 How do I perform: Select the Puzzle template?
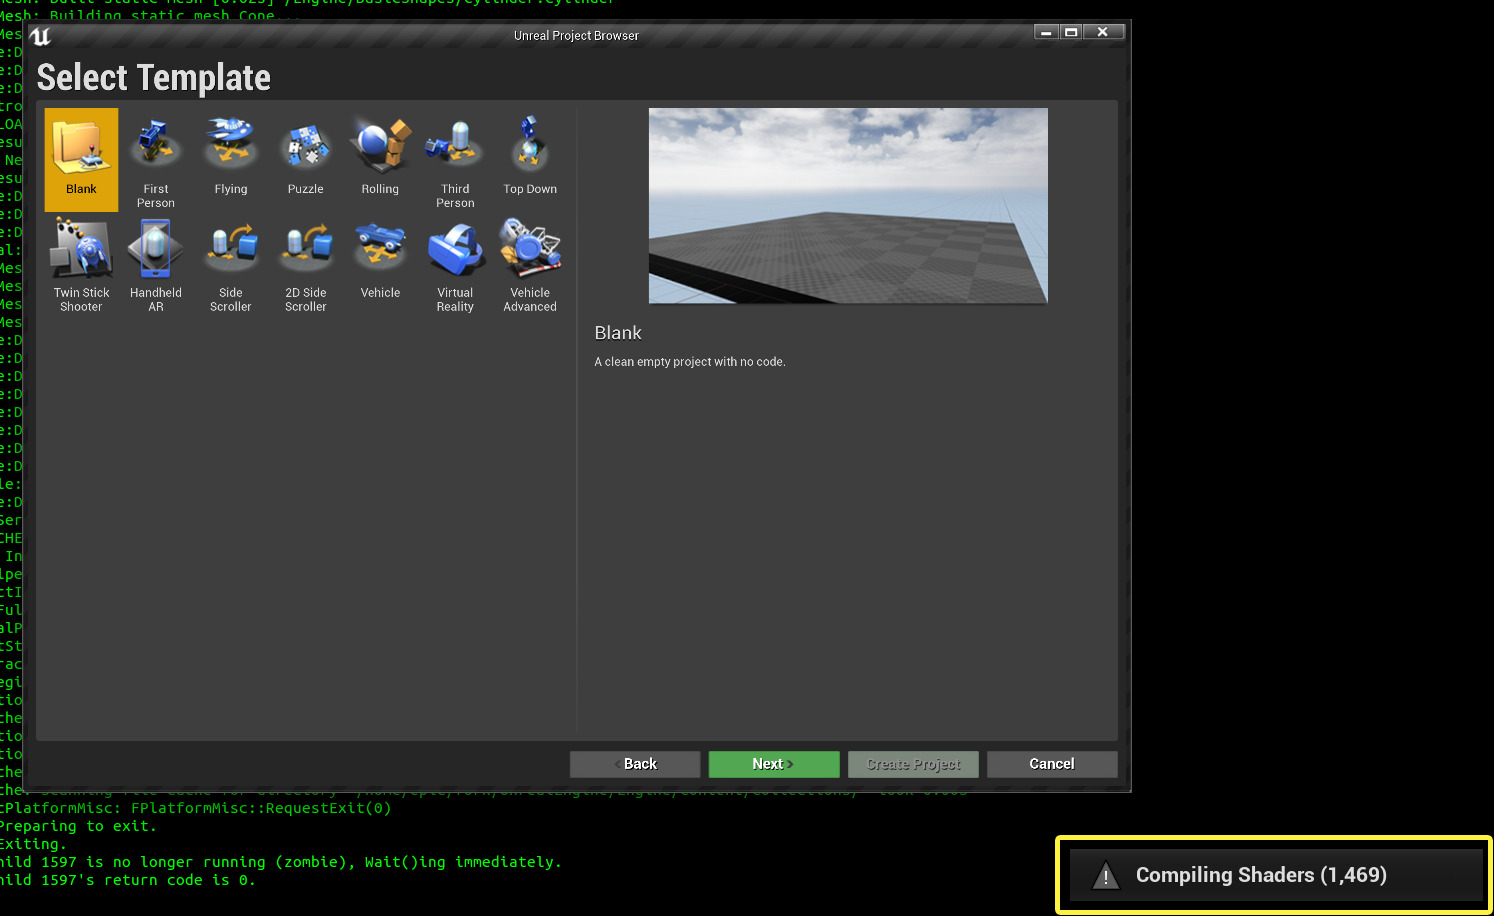[x=305, y=155]
